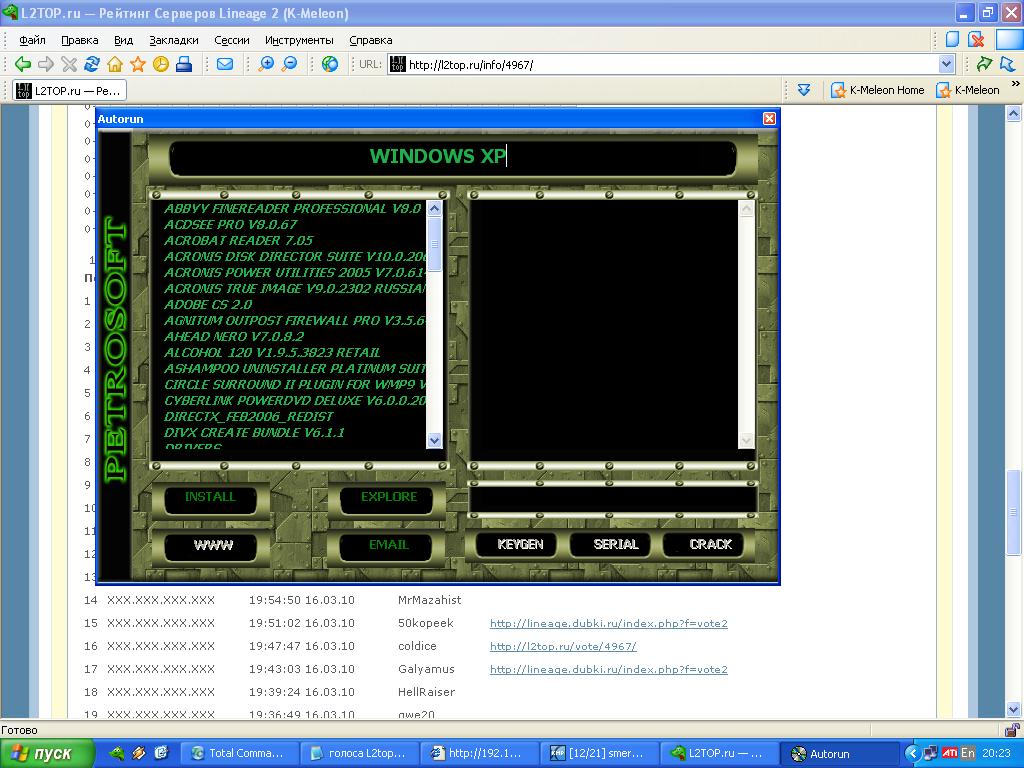Click ATI tray icon
The height and width of the screenshot is (768, 1024).
click(950, 754)
